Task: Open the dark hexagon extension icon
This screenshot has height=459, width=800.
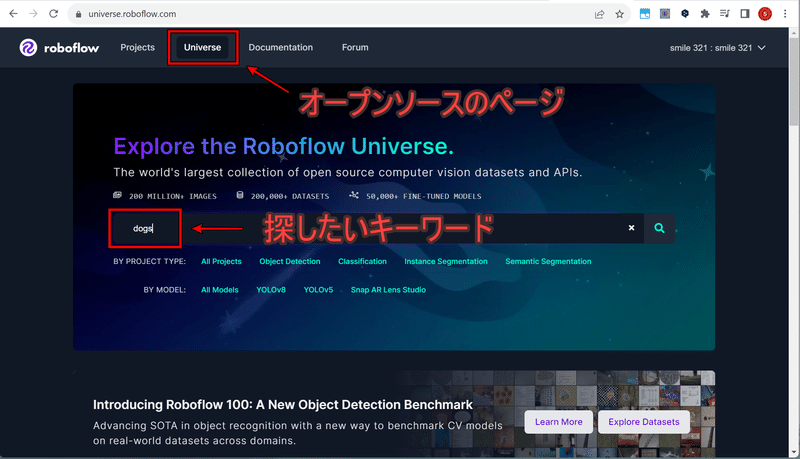Action: coord(685,14)
